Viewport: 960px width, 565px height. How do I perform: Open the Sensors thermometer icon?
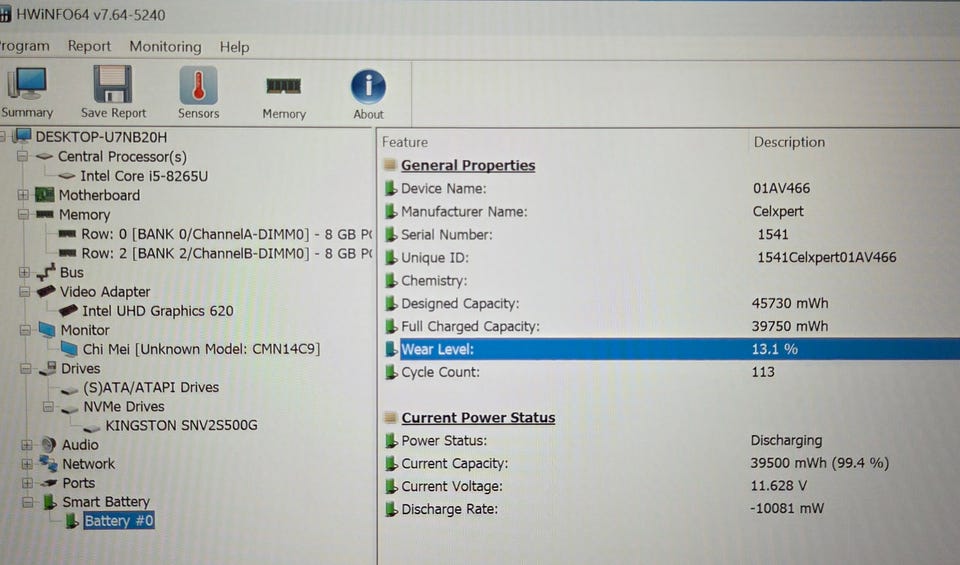198,85
